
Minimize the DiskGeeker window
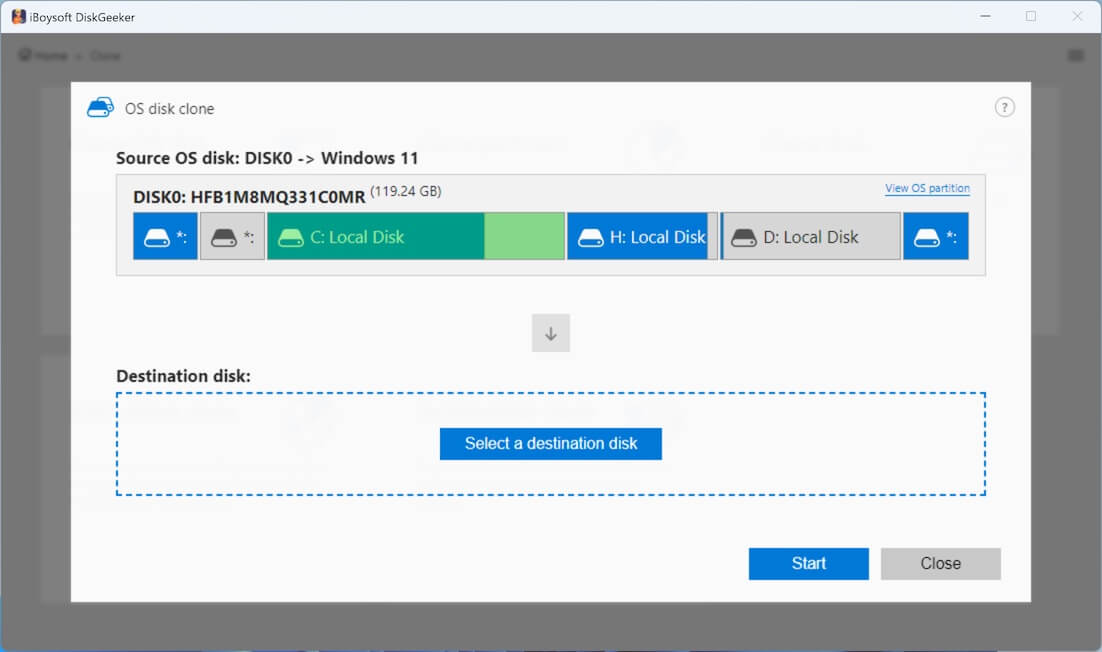click(x=985, y=16)
